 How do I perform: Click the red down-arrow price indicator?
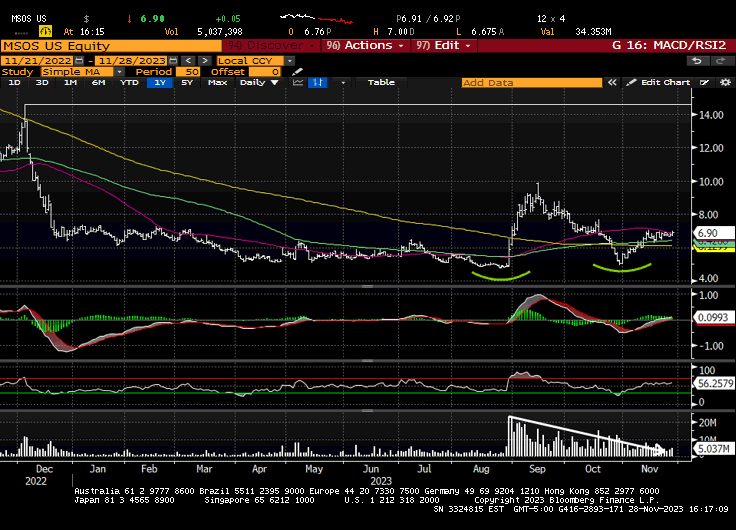[x=129, y=19]
